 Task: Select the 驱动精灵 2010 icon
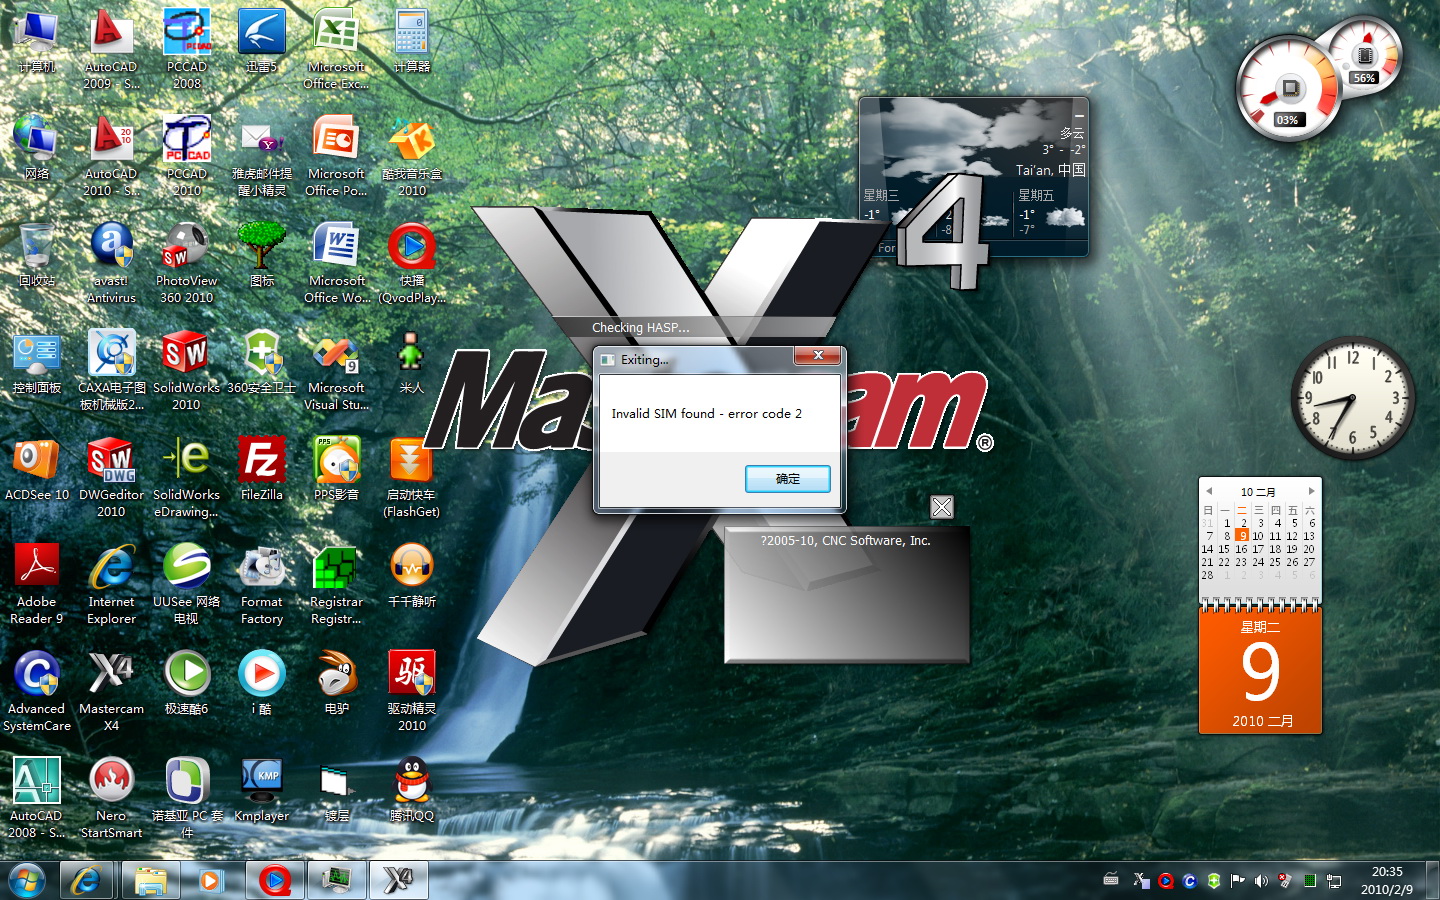[411, 692]
